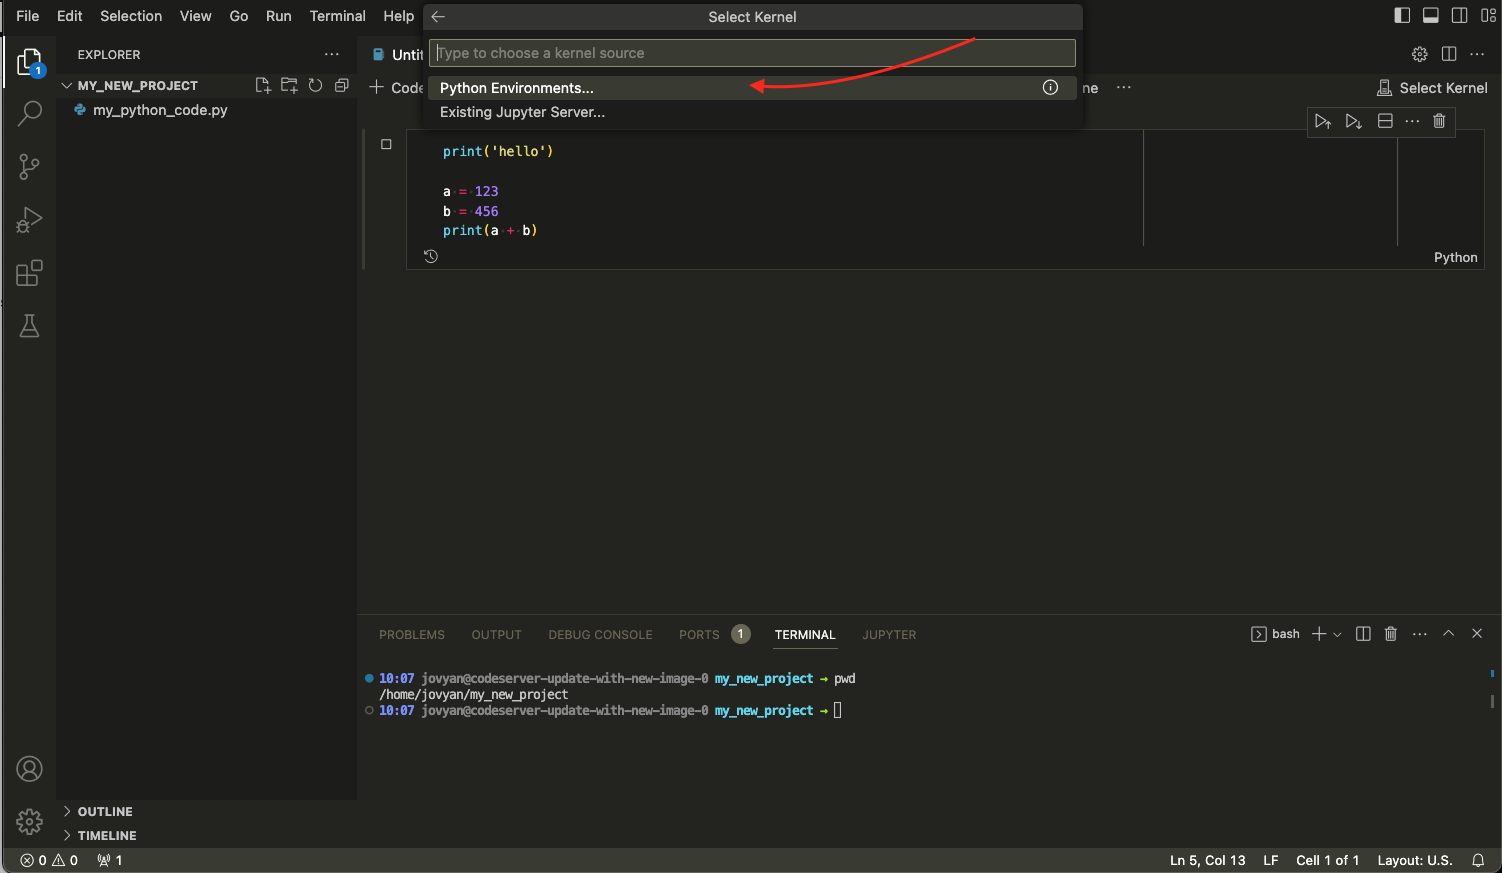Open notebook settings gear in editor title
The image size is (1502, 873).
1419,54
